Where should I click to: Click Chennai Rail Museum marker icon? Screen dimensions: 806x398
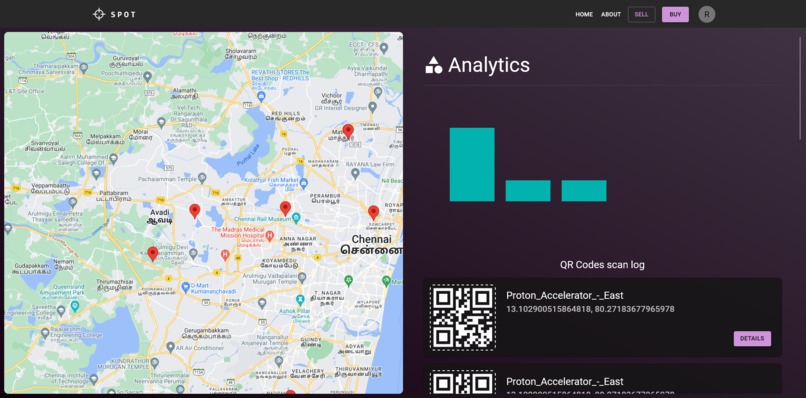coord(297,218)
